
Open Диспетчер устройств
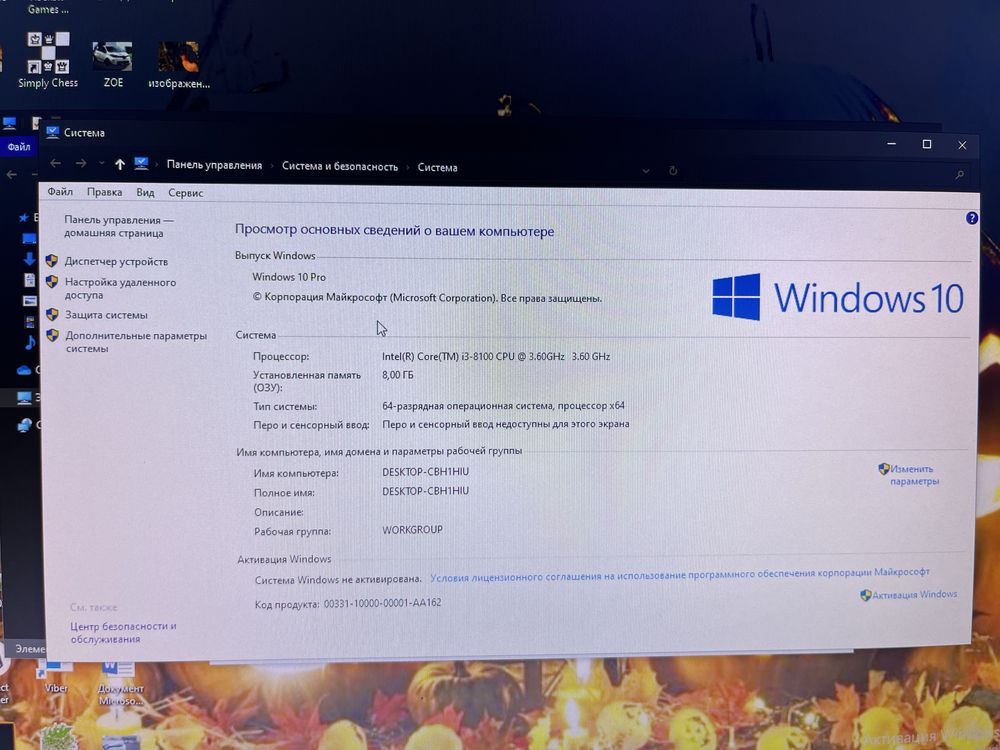pos(116,261)
